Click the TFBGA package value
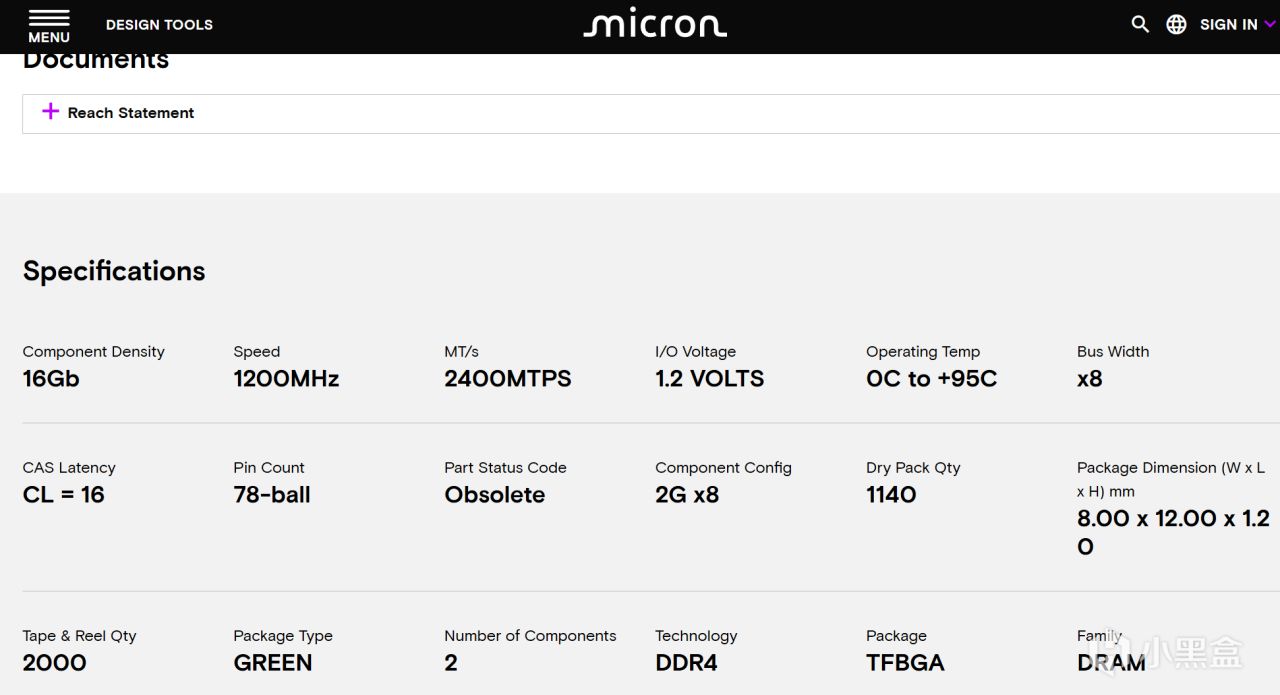Screen dimensions: 1280x695 [x=905, y=663]
